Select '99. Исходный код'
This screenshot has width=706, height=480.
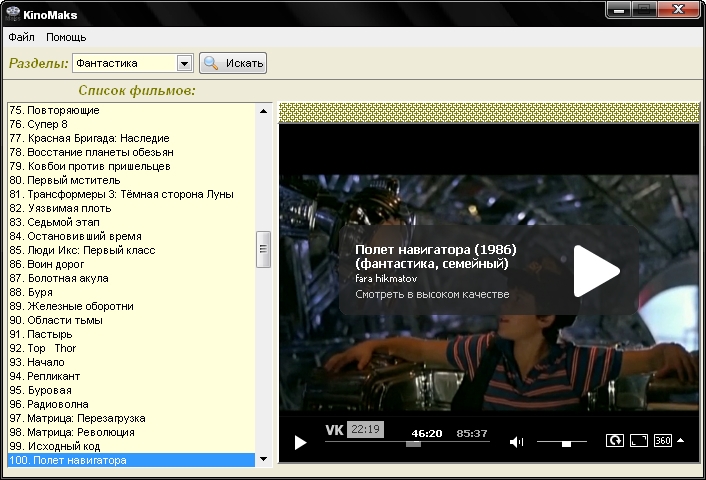[131, 446]
